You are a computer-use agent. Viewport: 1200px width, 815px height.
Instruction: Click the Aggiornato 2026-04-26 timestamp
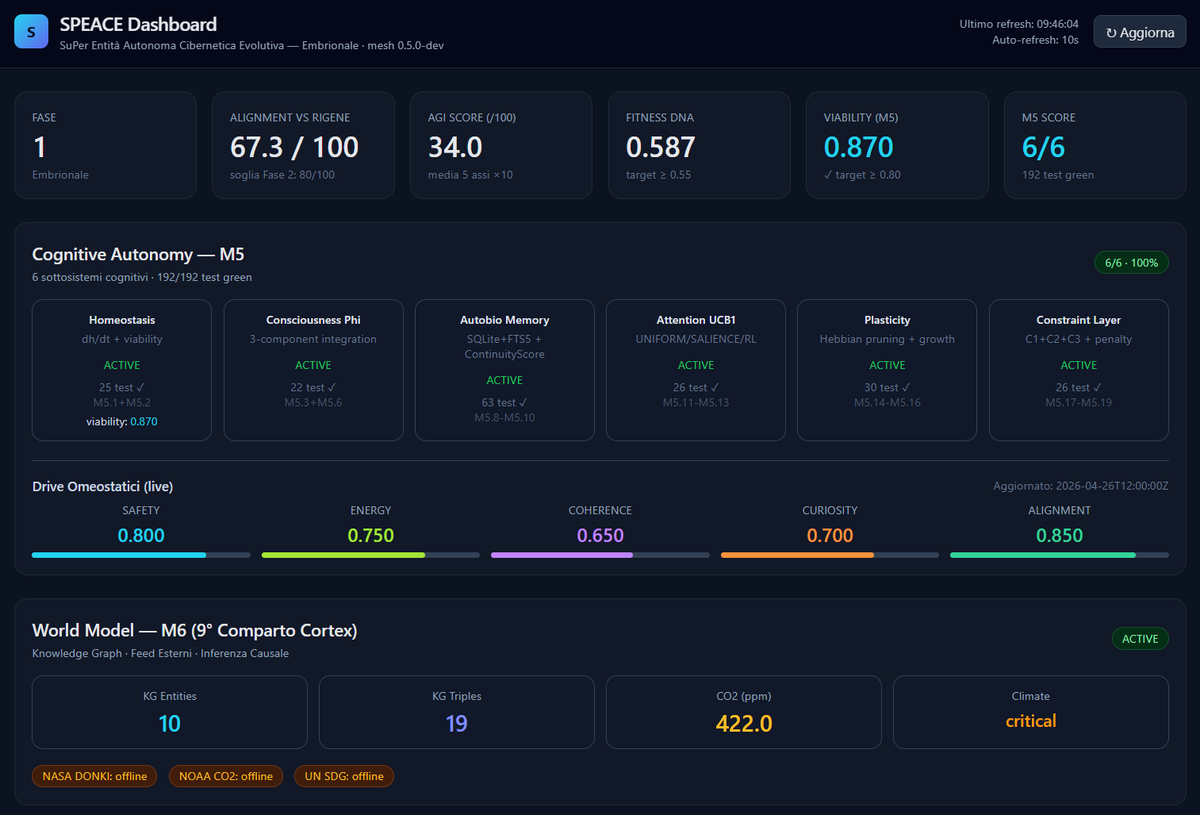1081,487
